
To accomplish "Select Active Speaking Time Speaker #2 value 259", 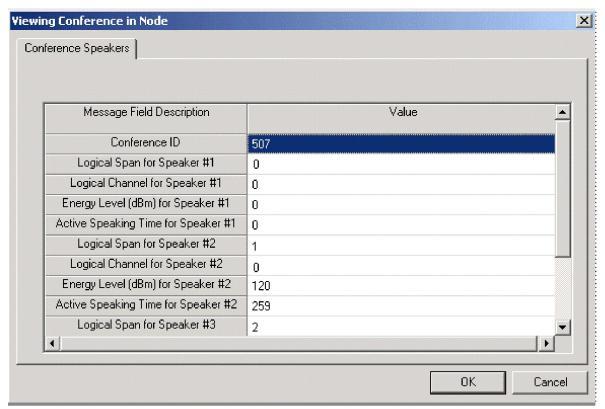I will pyautogui.click(x=400, y=306).
